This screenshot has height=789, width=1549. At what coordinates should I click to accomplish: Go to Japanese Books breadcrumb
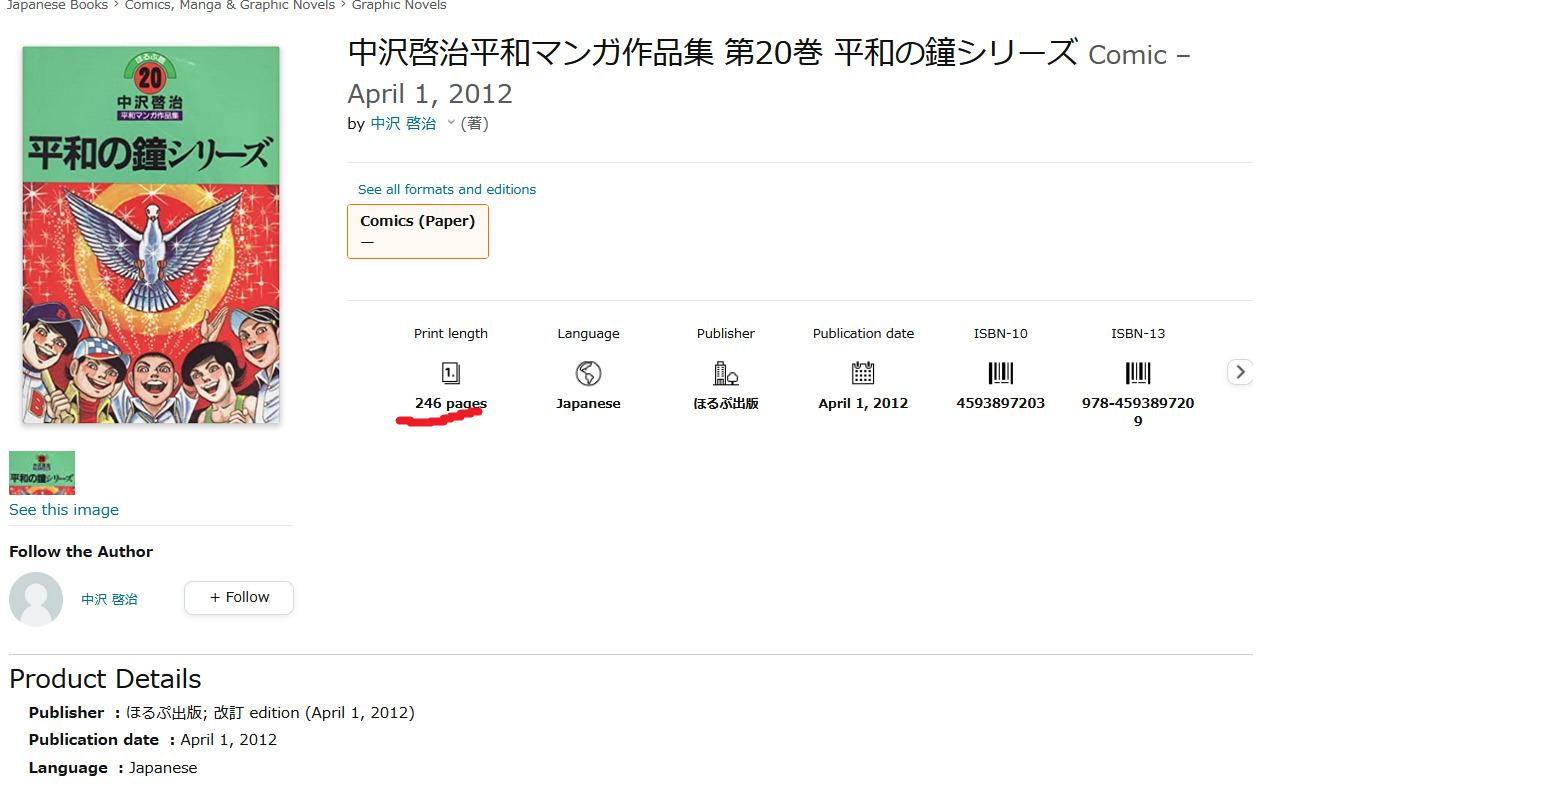click(57, 6)
